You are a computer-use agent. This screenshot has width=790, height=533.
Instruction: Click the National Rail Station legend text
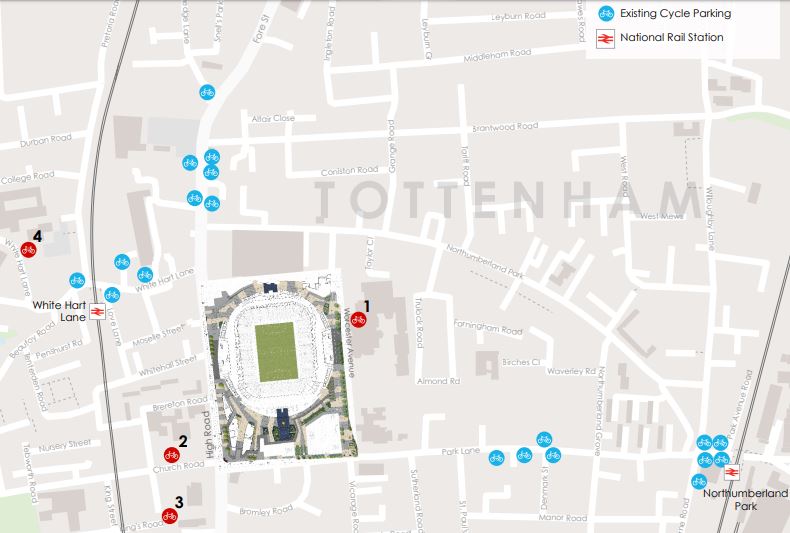(x=671, y=38)
